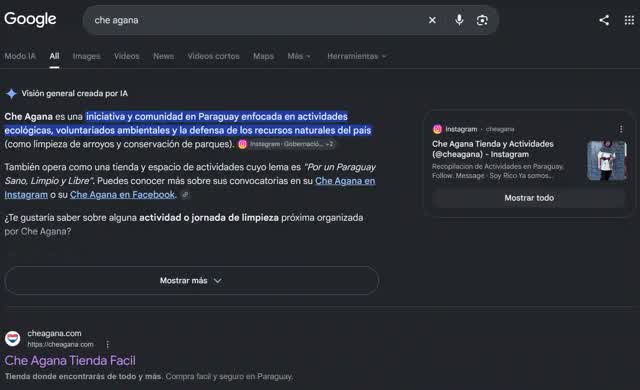Switch to the Images tab

[86, 56]
